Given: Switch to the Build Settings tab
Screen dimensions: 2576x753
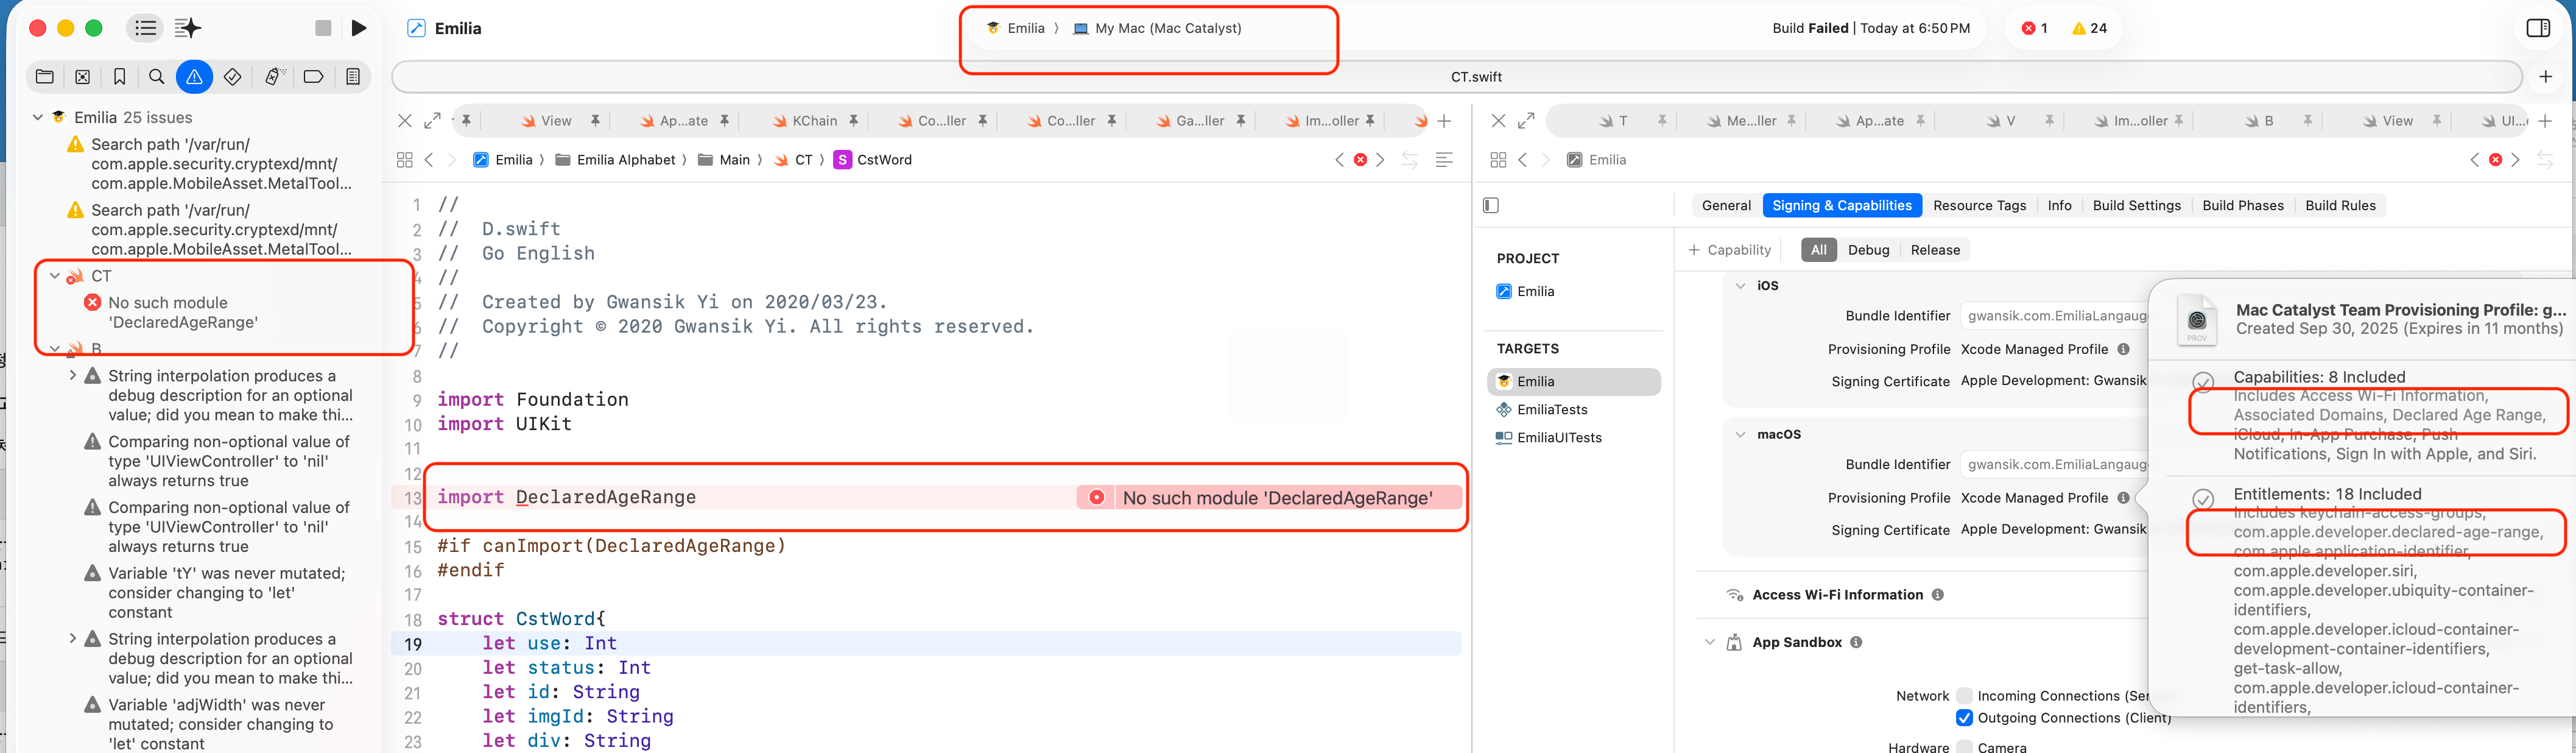Looking at the screenshot, I should click(2136, 205).
